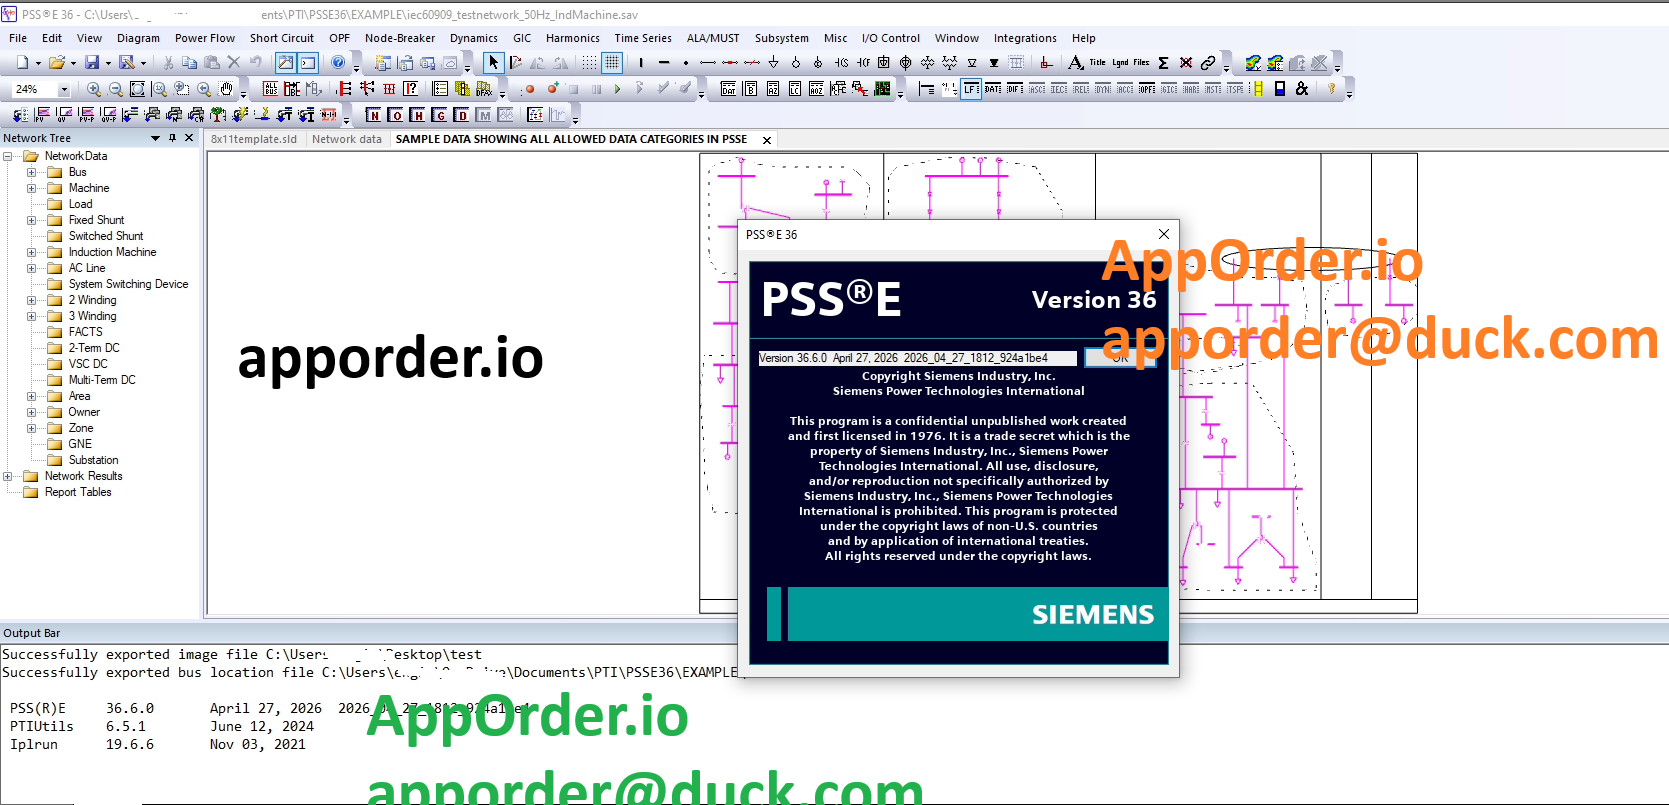Click the Save disk icon
Viewport: 1669px width, 805px height.
pos(92,63)
